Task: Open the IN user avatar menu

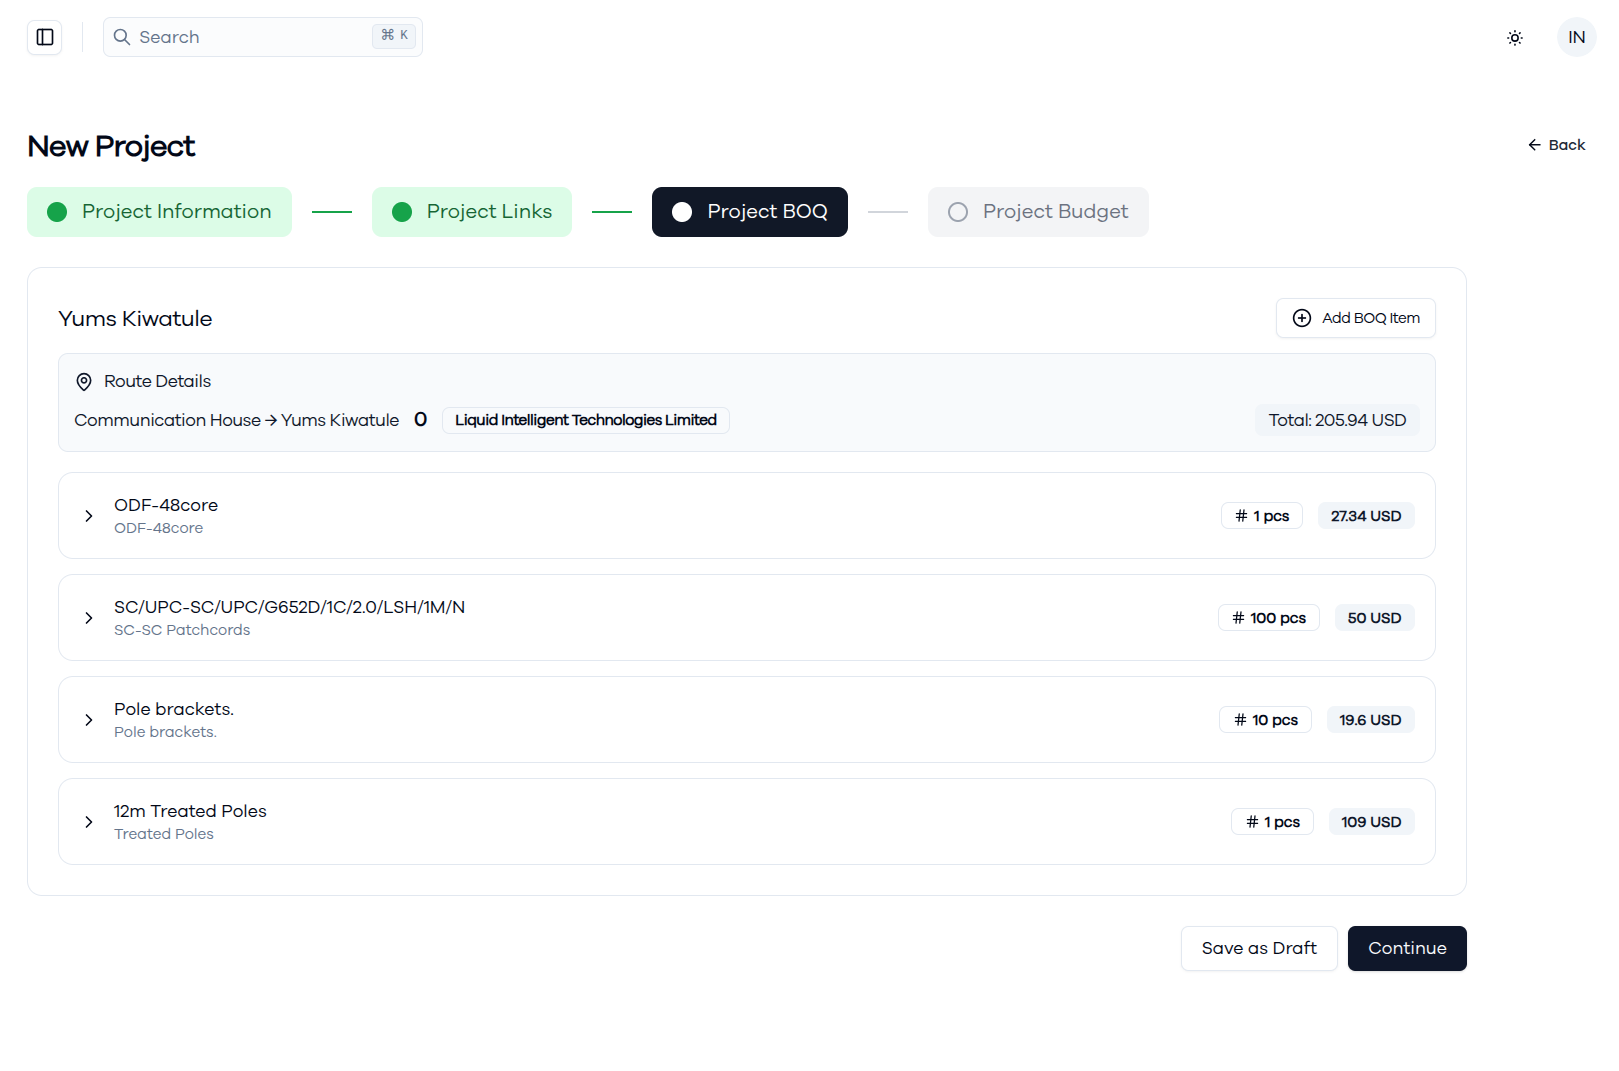Action: 1576,37
